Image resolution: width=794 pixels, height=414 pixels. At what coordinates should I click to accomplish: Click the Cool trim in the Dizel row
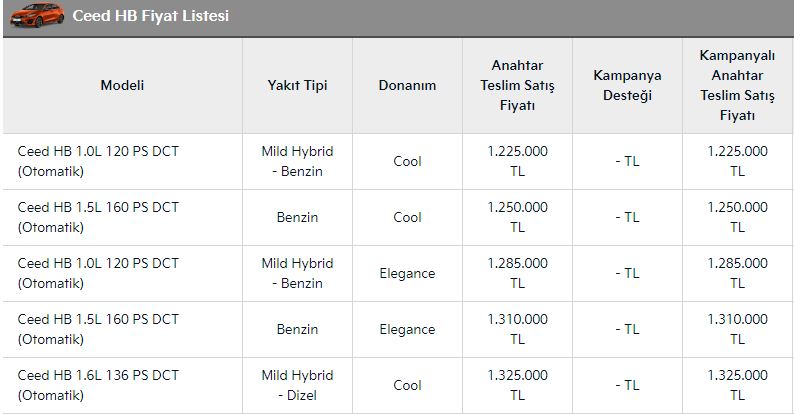[407, 385]
